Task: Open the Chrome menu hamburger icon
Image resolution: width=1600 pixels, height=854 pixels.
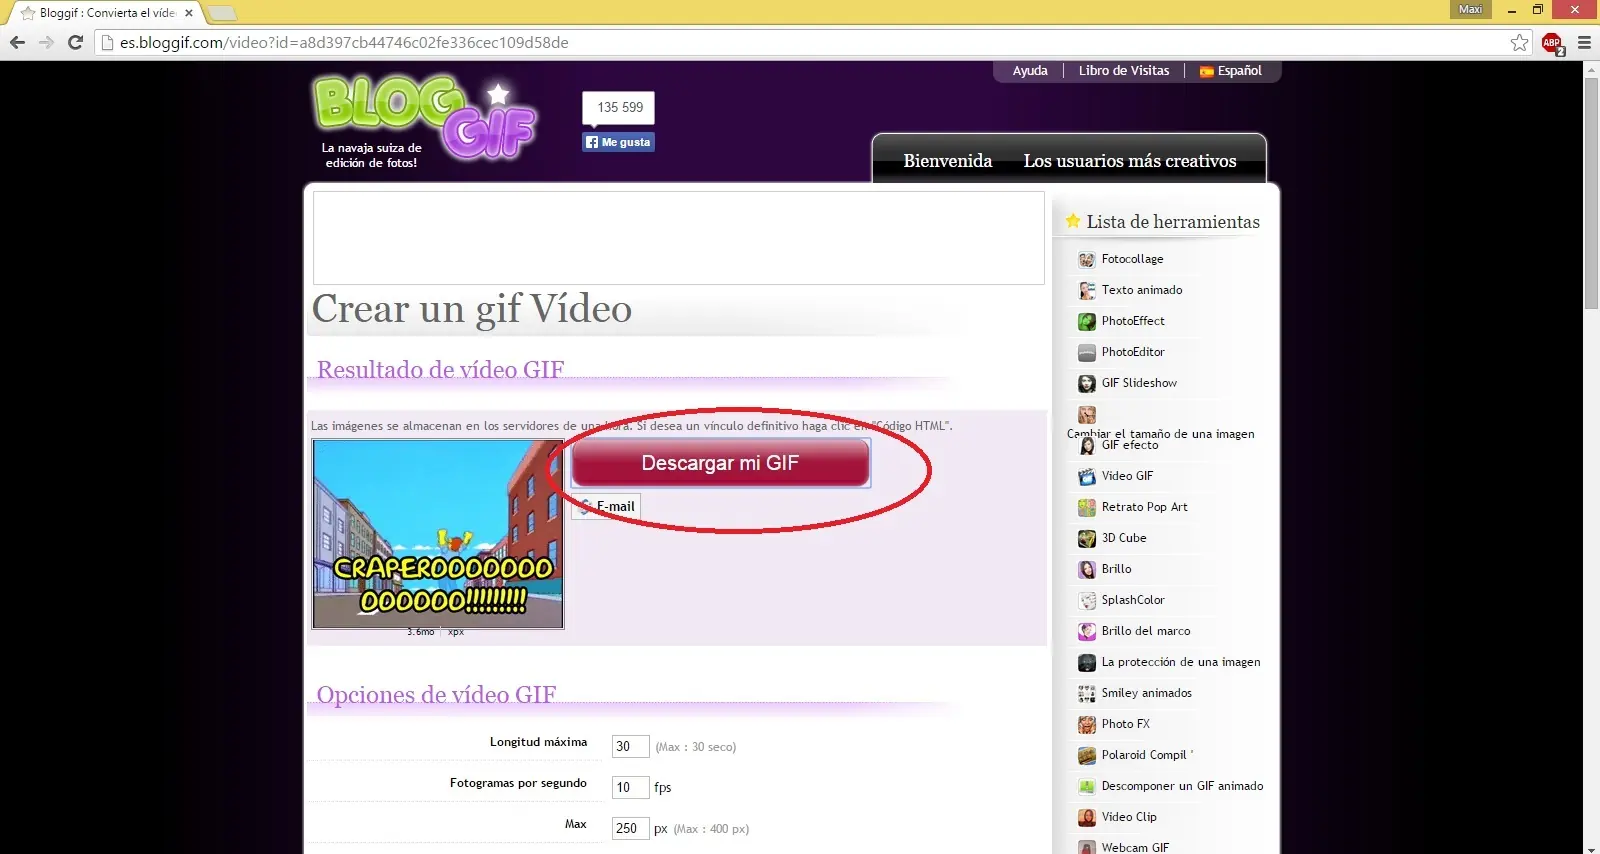Action: pos(1584,43)
